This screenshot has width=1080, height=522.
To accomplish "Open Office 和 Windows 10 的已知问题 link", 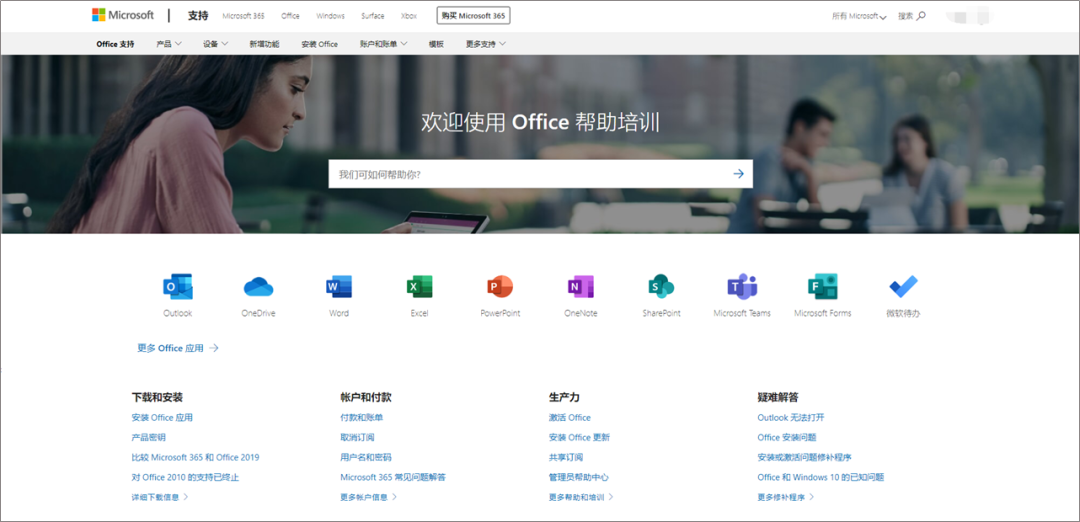I will tap(820, 477).
